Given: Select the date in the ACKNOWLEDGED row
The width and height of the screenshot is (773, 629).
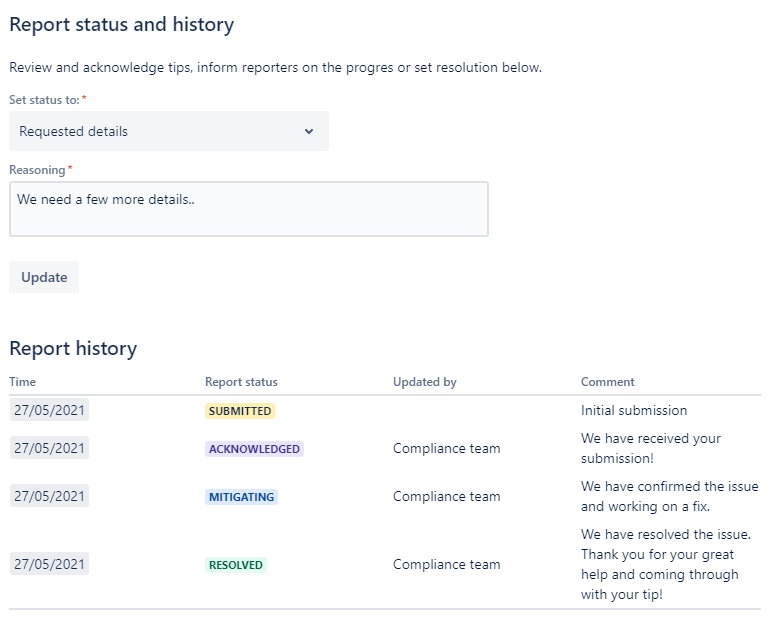Looking at the screenshot, I should pos(50,448).
